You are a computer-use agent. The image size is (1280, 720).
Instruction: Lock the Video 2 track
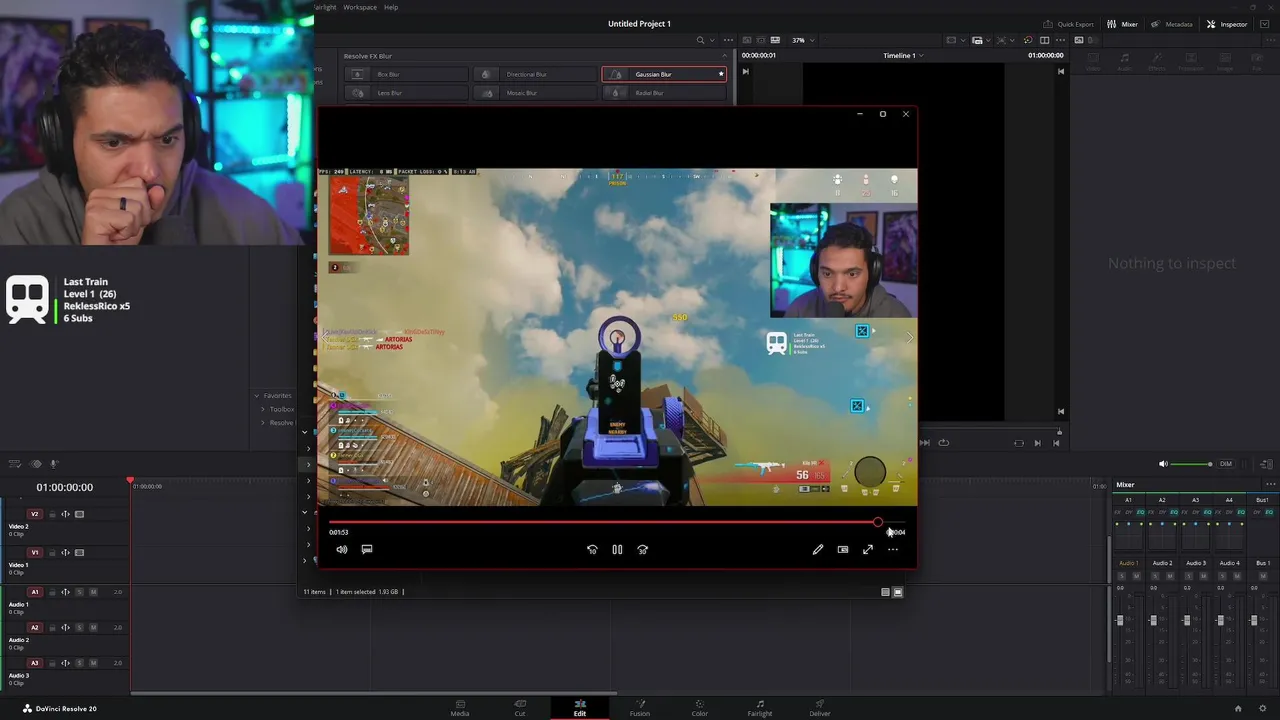tap(52, 514)
